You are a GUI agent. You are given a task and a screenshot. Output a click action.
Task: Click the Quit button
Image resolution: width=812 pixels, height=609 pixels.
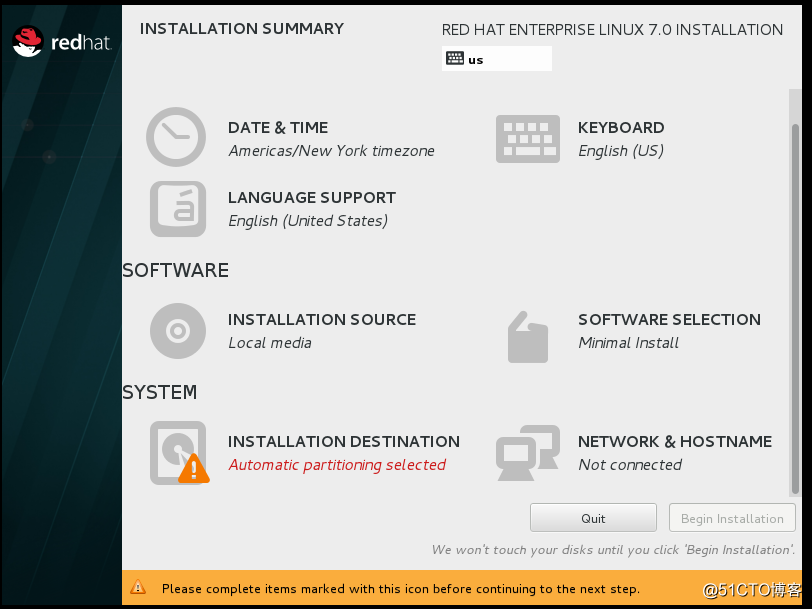(x=593, y=518)
